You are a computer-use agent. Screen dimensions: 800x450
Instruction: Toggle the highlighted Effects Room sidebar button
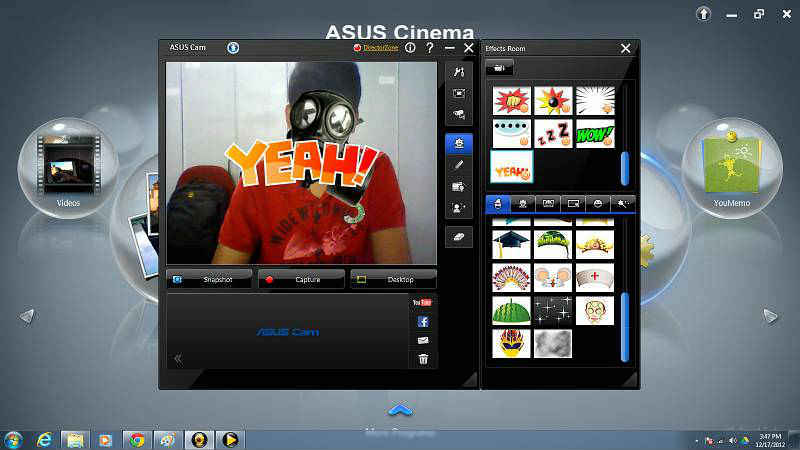(x=459, y=143)
